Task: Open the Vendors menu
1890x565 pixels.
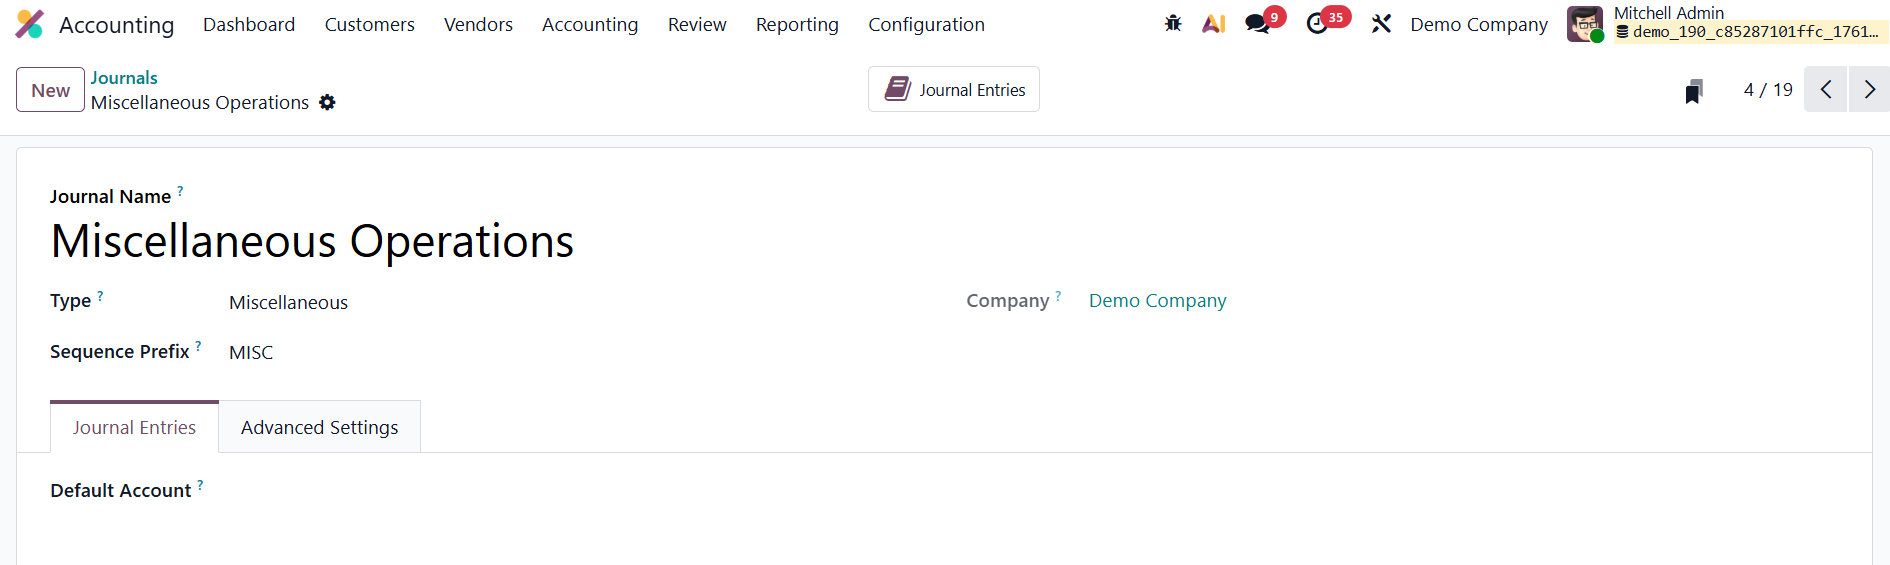Action: pyautogui.click(x=478, y=24)
